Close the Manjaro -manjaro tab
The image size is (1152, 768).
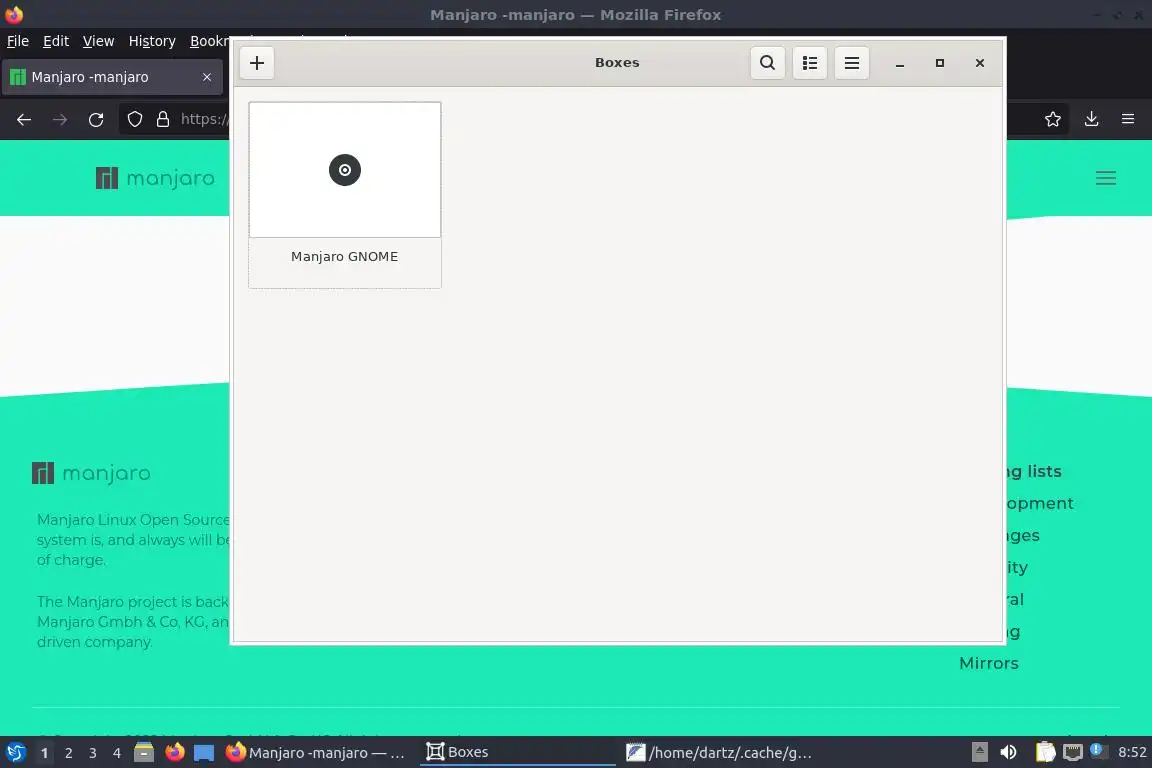(207, 77)
